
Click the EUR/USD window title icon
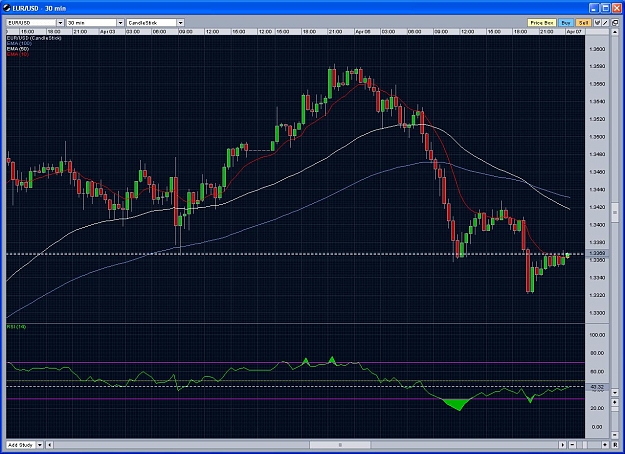(6, 8)
